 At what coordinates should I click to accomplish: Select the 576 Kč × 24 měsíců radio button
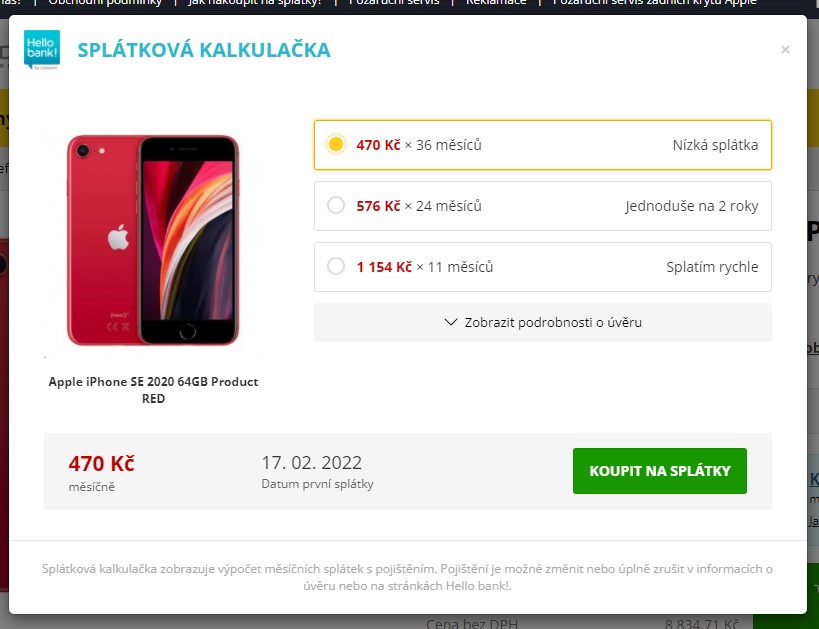[336, 205]
